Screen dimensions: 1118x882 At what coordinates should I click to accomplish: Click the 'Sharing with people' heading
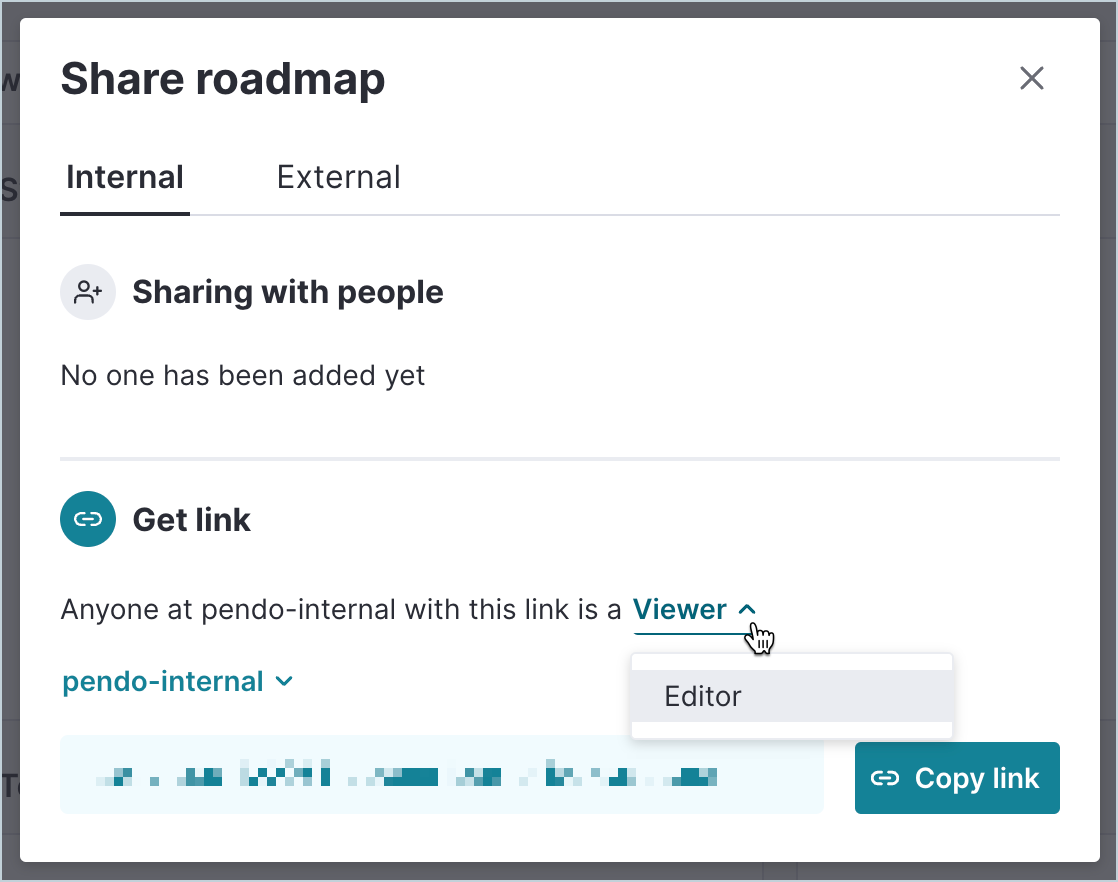pyautogui.click(x=288, y=292)
